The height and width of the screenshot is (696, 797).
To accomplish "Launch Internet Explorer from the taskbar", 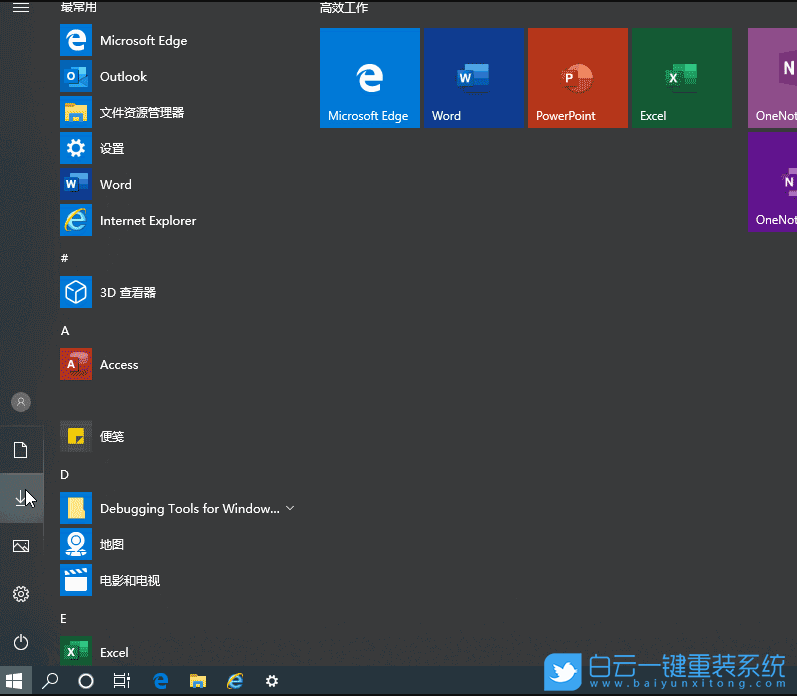I will click(235, 681).
